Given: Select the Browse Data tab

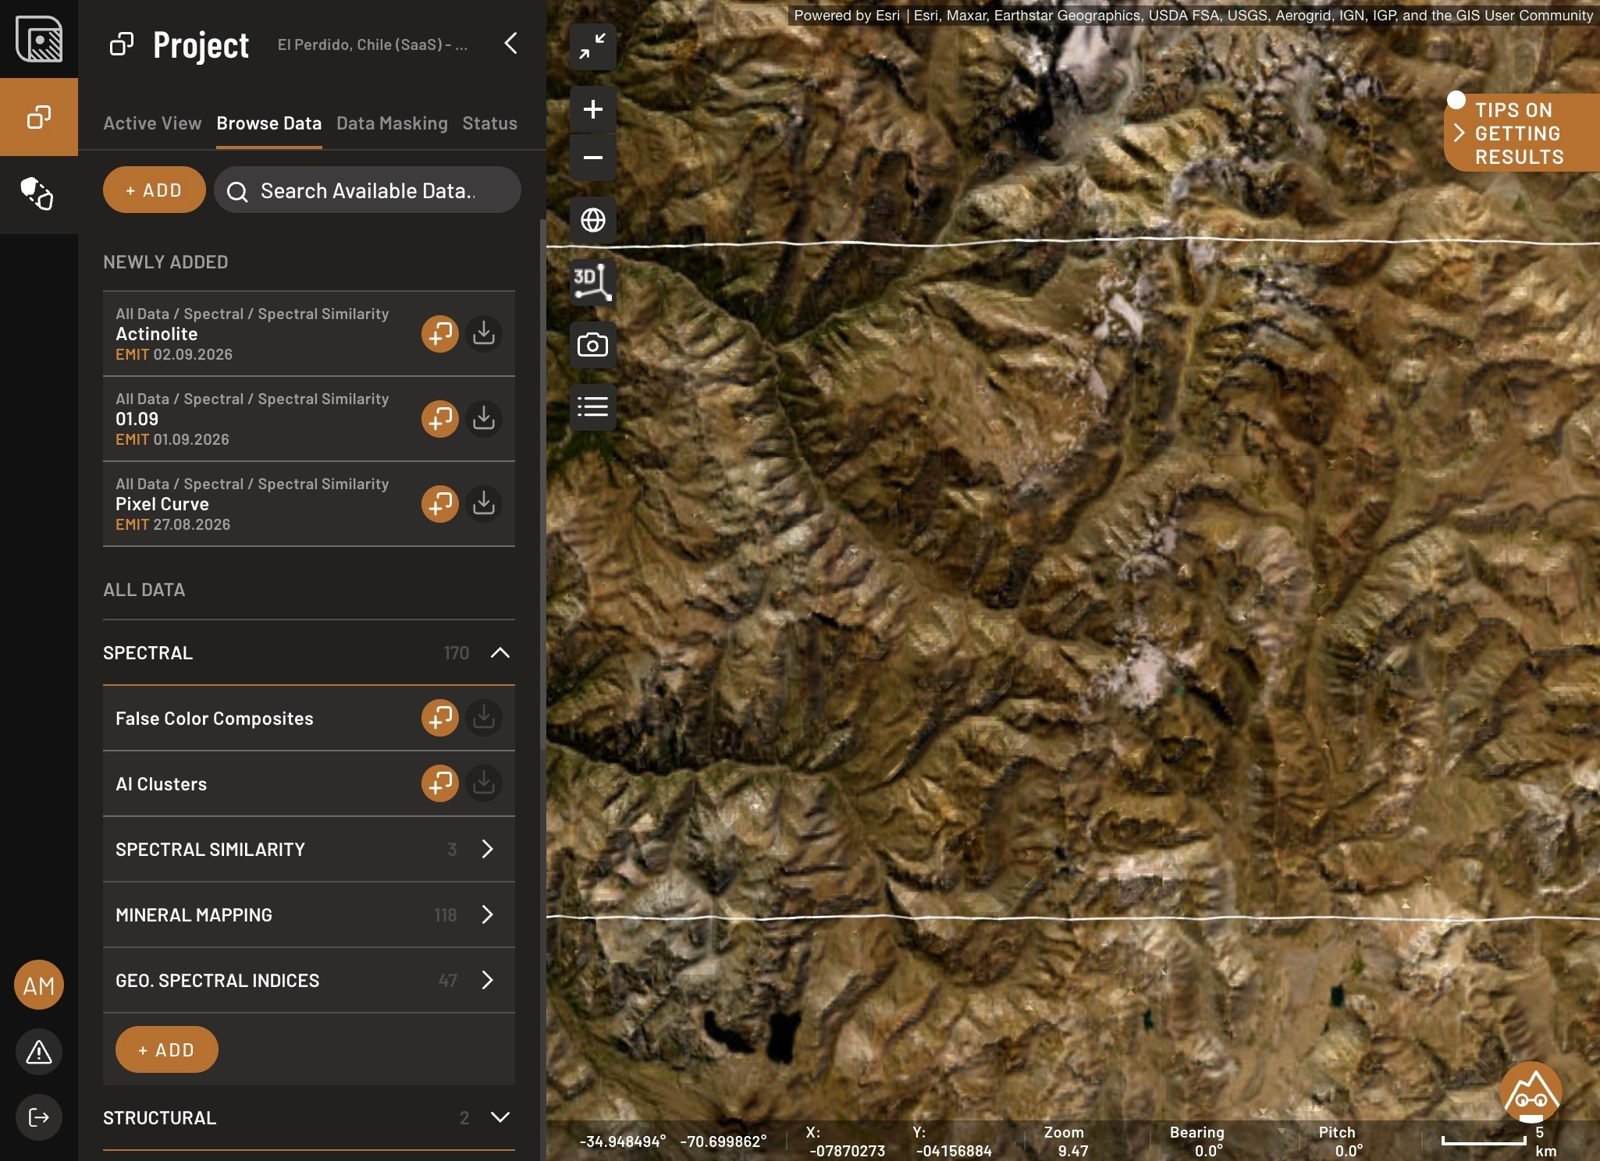Looking at the screenshot, I should (269, 123).
